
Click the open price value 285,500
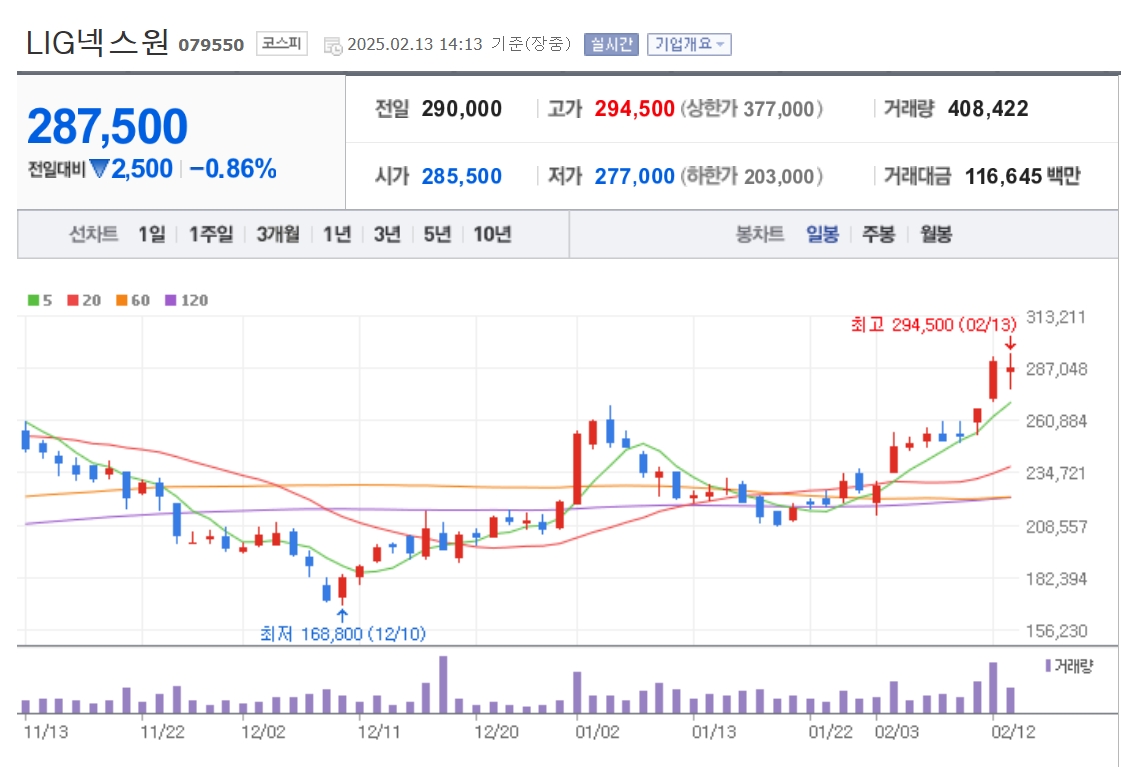tap(462, 176)
